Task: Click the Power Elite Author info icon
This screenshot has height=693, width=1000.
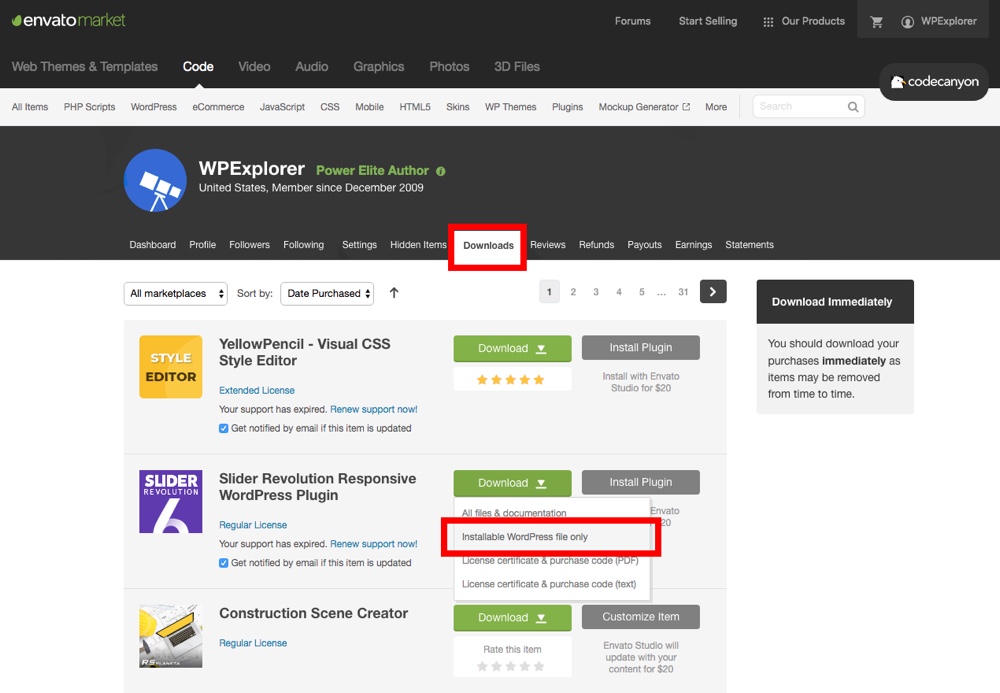Action: click(441, 171)
